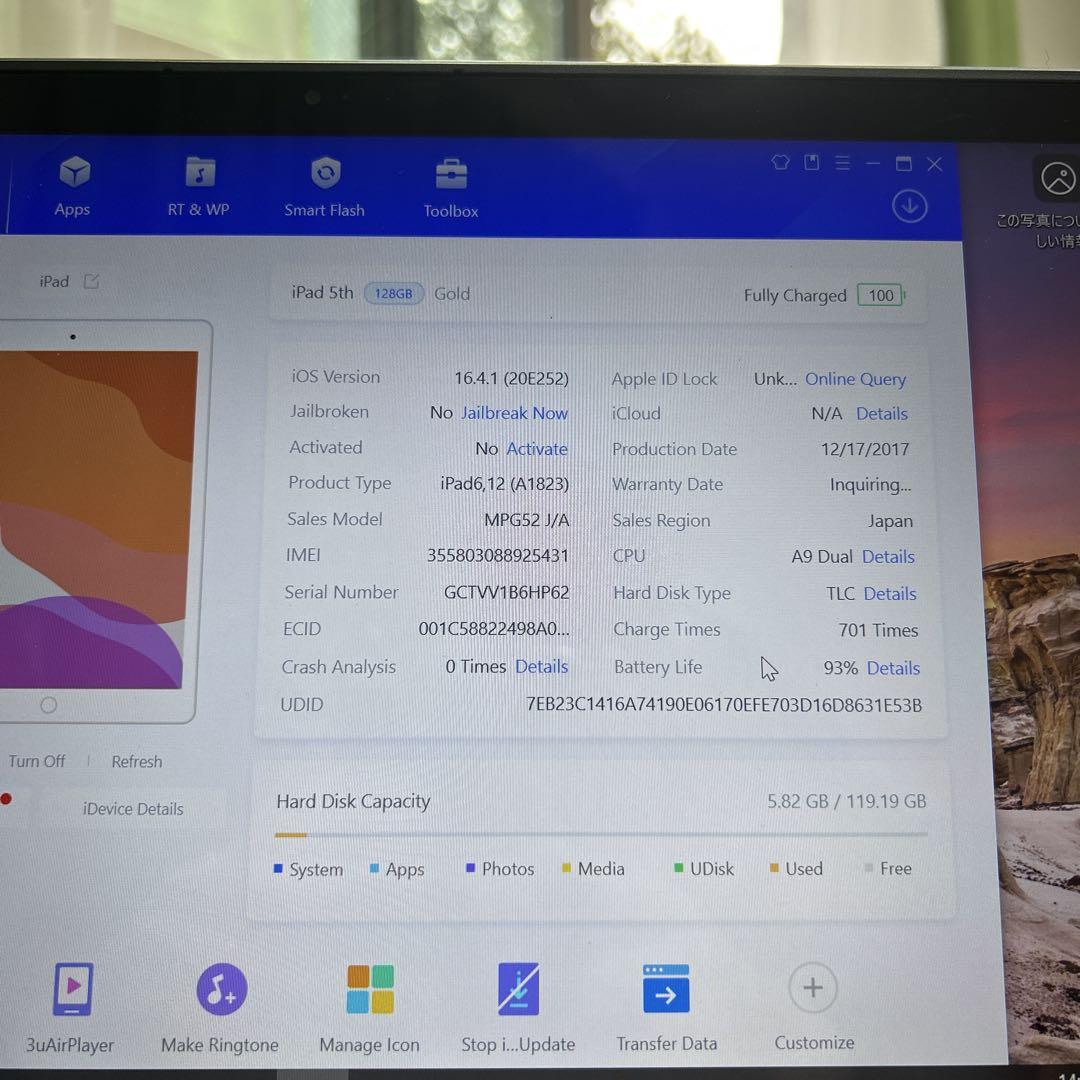The image size is (1080, 1080).
Task: Click the Production Date 12/17/2017
Action: click(x=865, y=449)
